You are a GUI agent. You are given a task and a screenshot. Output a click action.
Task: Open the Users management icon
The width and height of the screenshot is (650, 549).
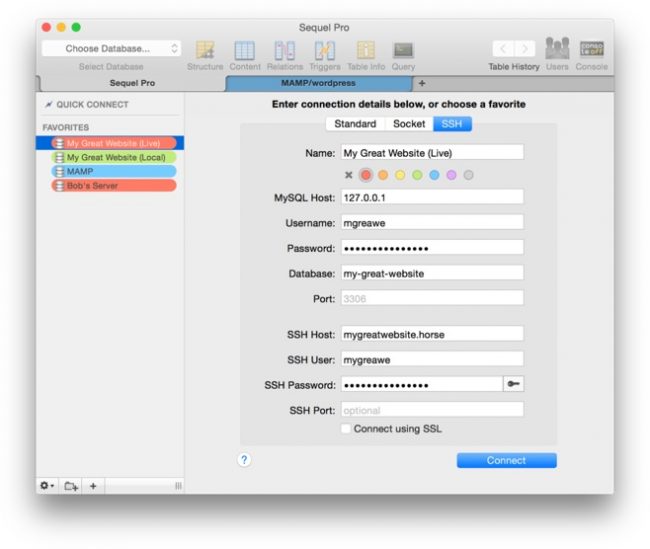(x=557, y=48)
